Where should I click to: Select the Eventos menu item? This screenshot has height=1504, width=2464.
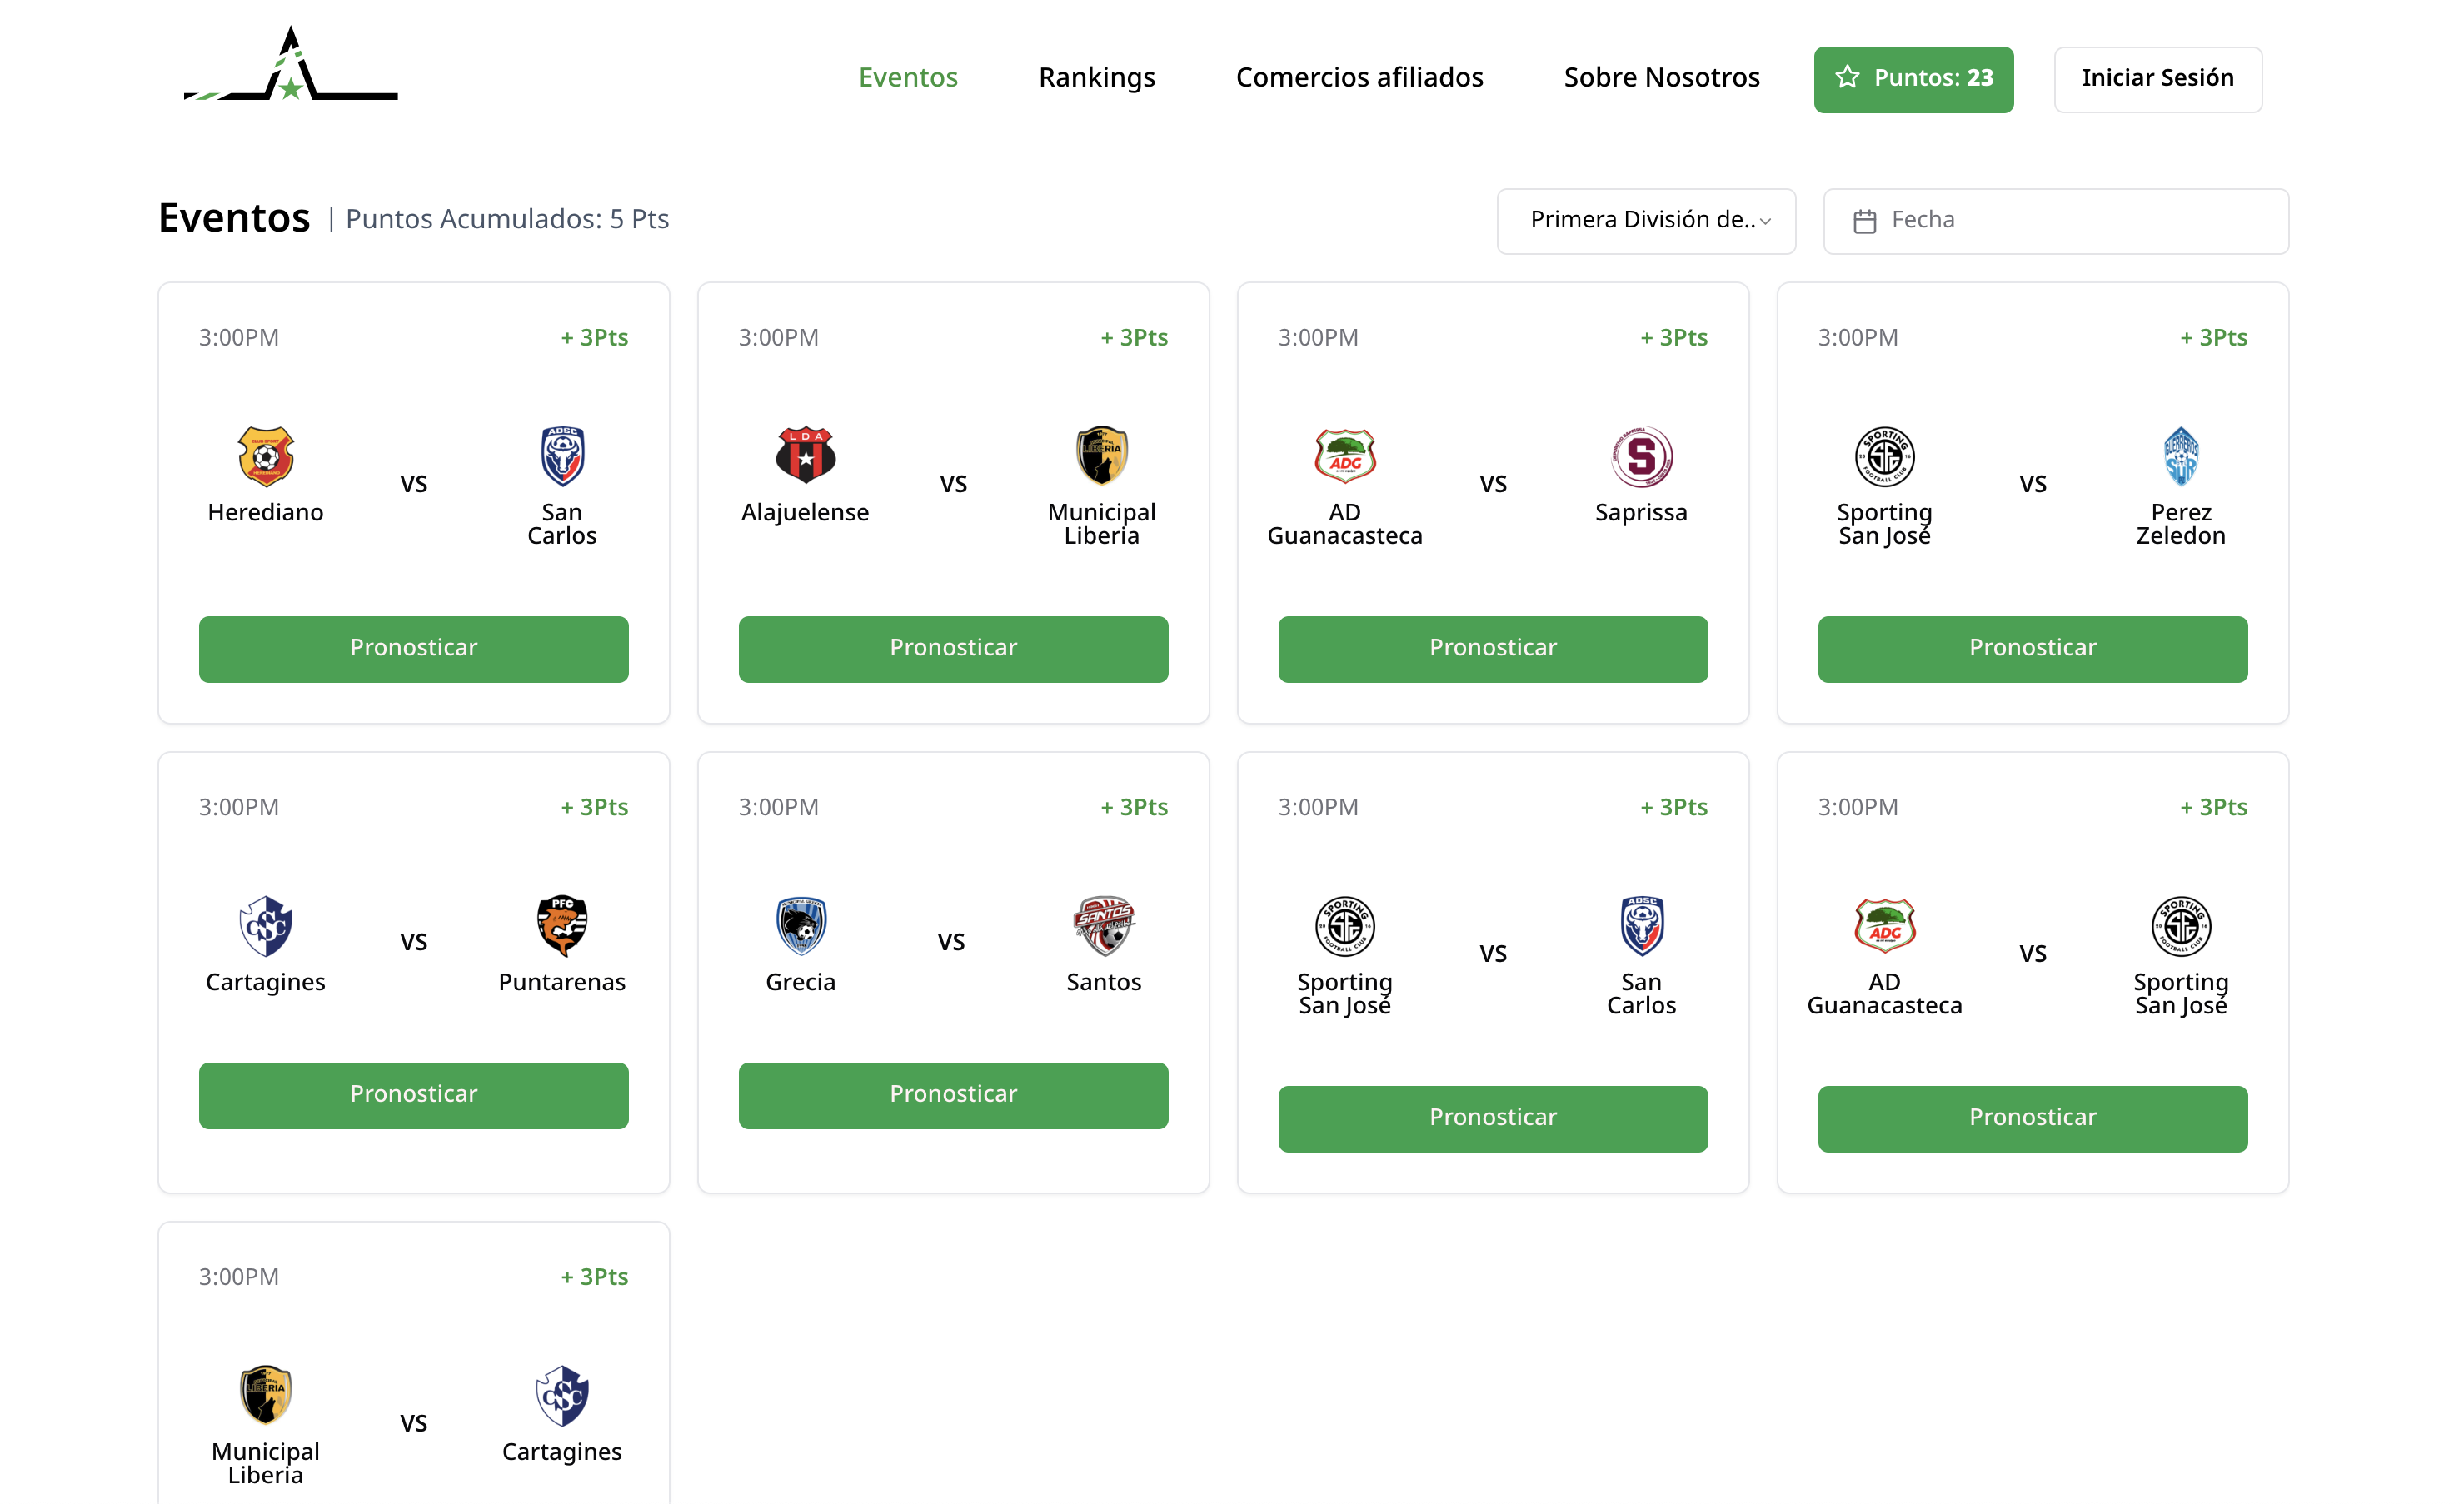(908, 77)
